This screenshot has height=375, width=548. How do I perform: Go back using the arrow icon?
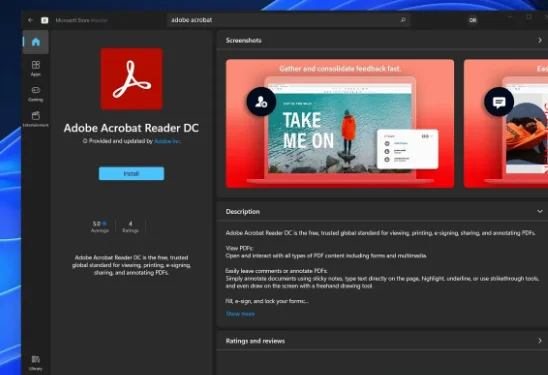click(x=30, y=20)
